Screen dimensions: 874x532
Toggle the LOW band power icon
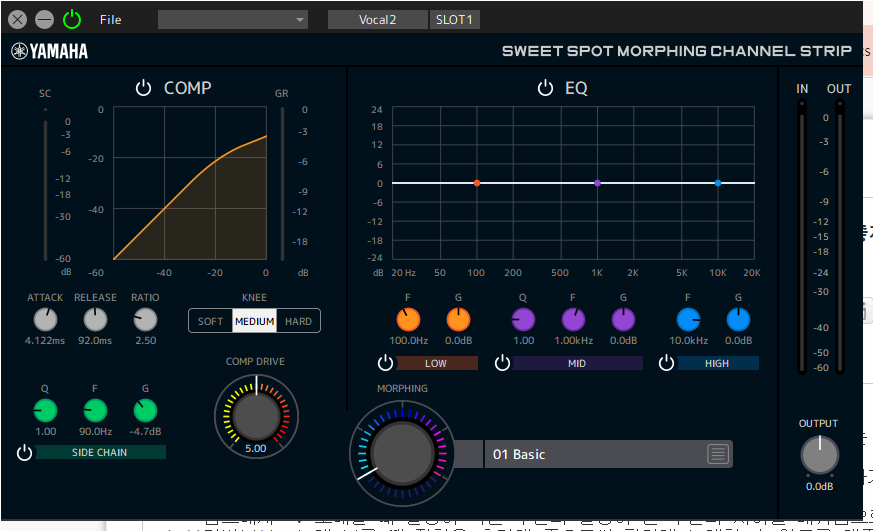pos(385,363)
